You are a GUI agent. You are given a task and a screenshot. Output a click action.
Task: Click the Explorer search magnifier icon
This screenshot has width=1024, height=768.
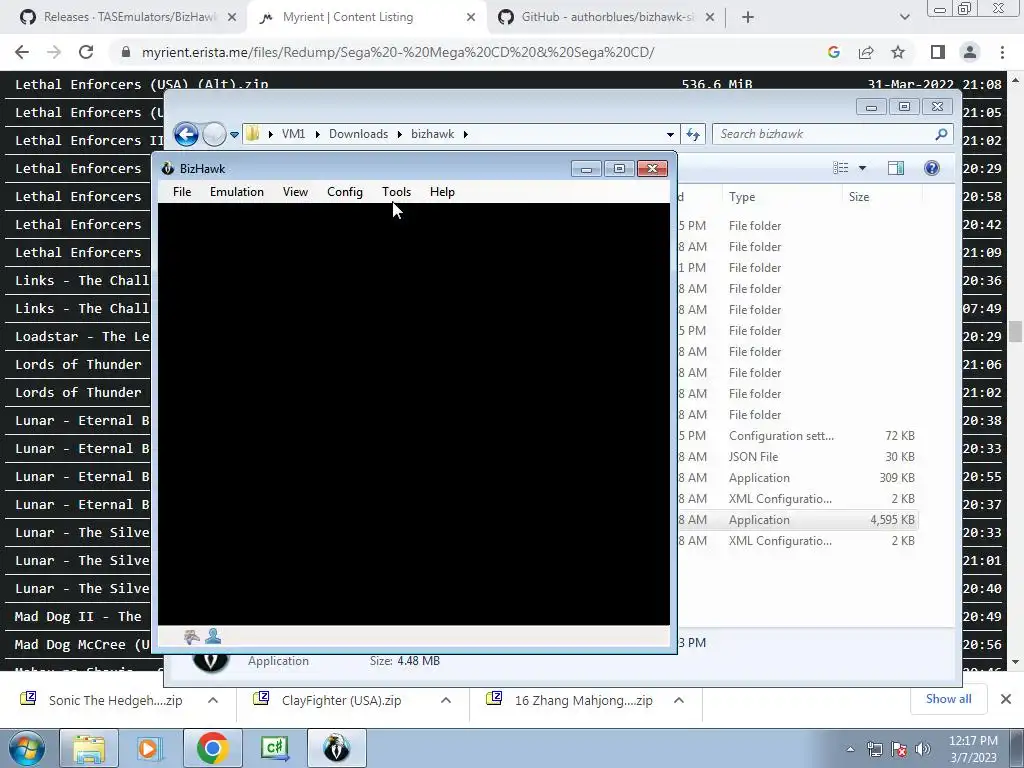pos(941,134)
